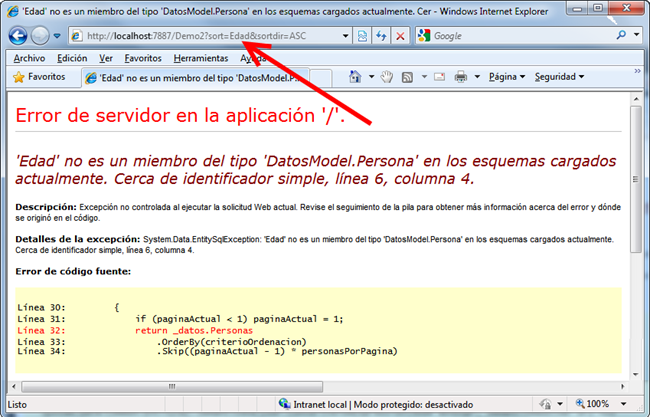The image size is (650, 417).
Task: Click 'Línea 34:' Skip code line
Action: click(x=207, y=352)
